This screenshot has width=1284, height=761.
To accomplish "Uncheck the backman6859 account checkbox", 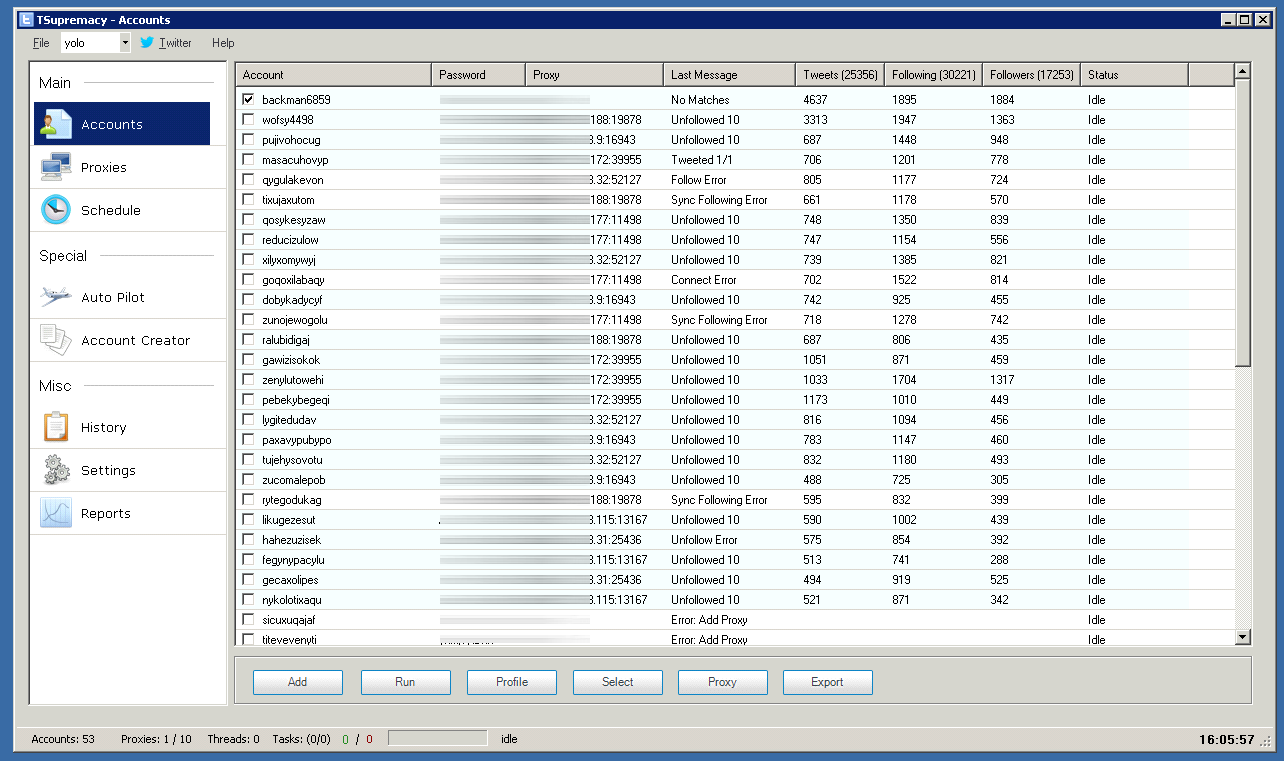I will point(248,100).
